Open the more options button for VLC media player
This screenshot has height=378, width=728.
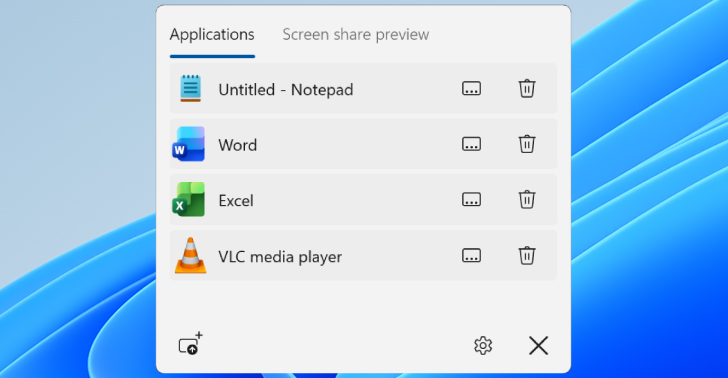(471, 255)
